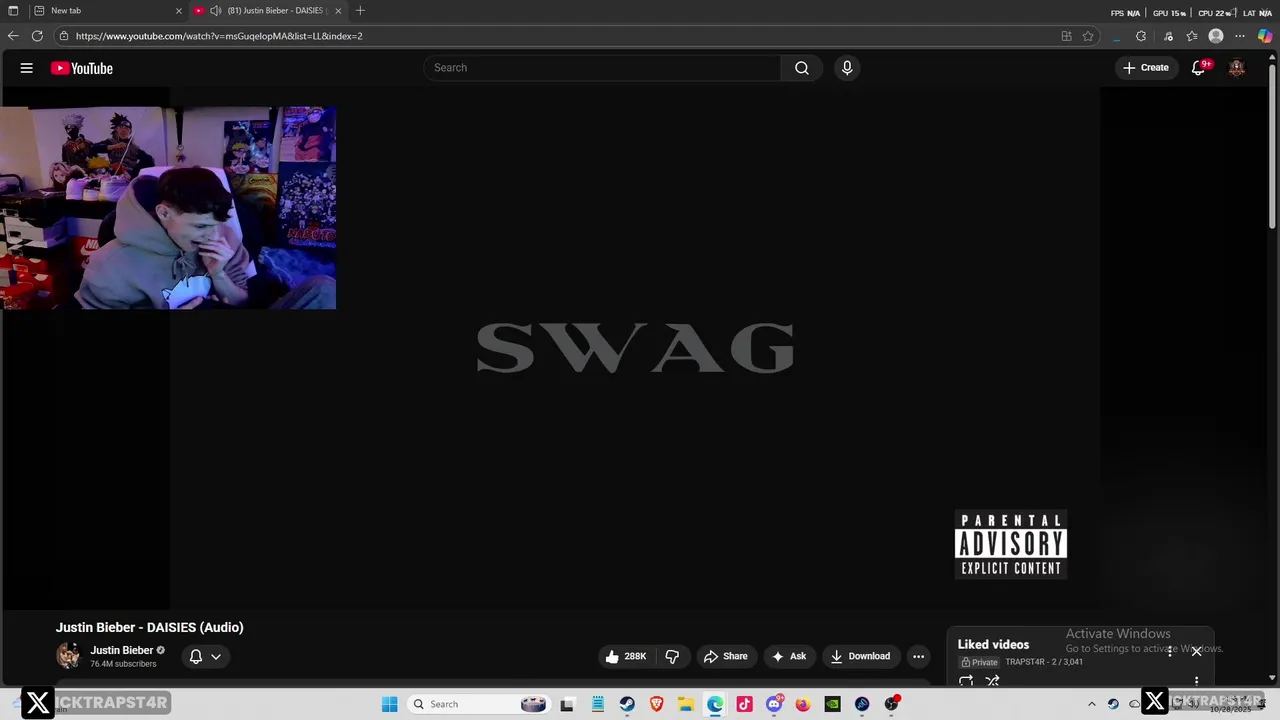Click the Private privacy badge
Screen dimensions: 1280x720
[979, 662]
